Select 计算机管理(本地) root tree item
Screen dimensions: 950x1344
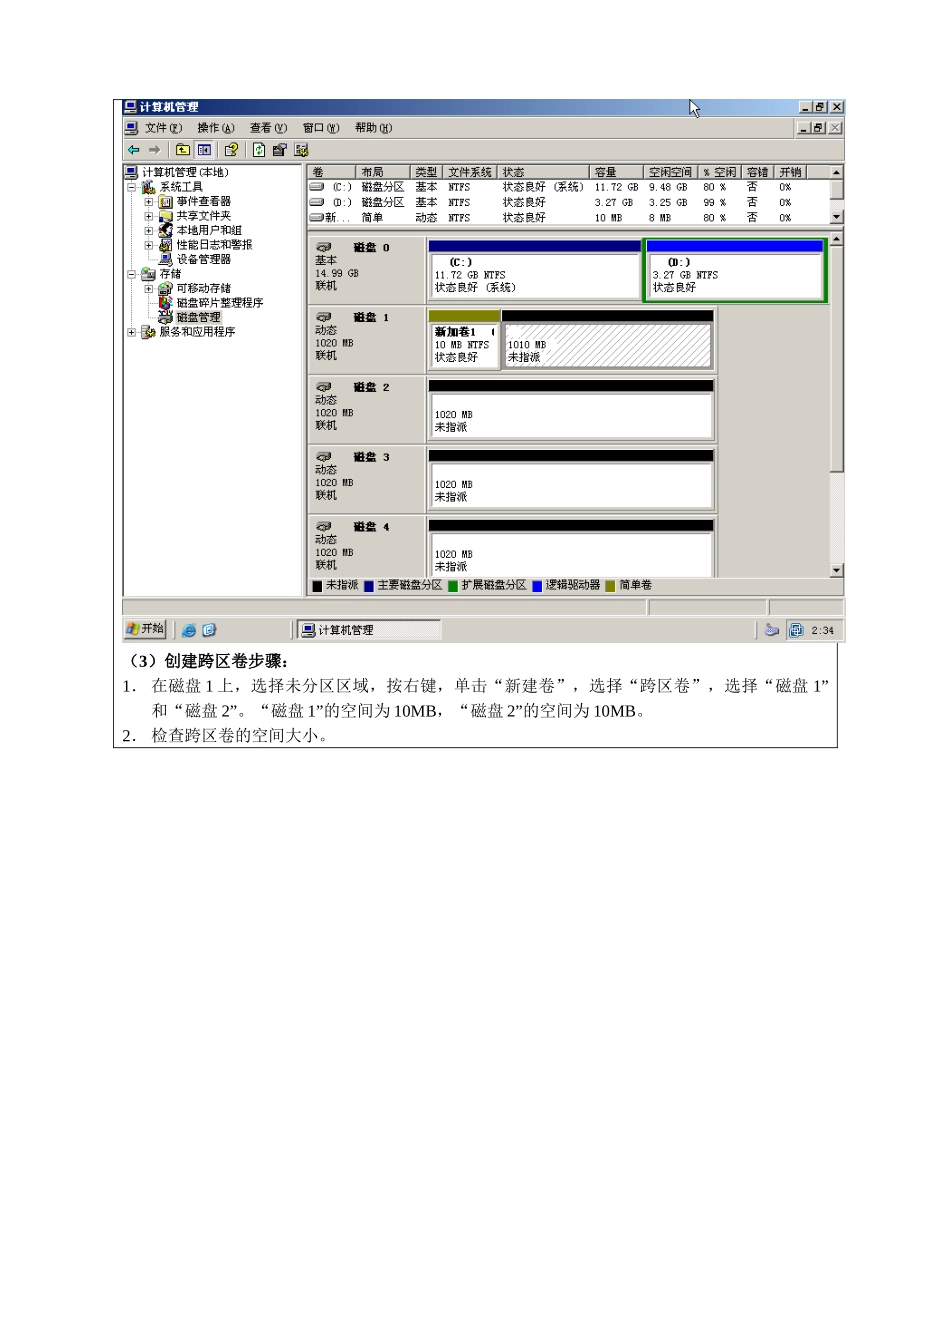pyautogui.click(x=185, y=172)
